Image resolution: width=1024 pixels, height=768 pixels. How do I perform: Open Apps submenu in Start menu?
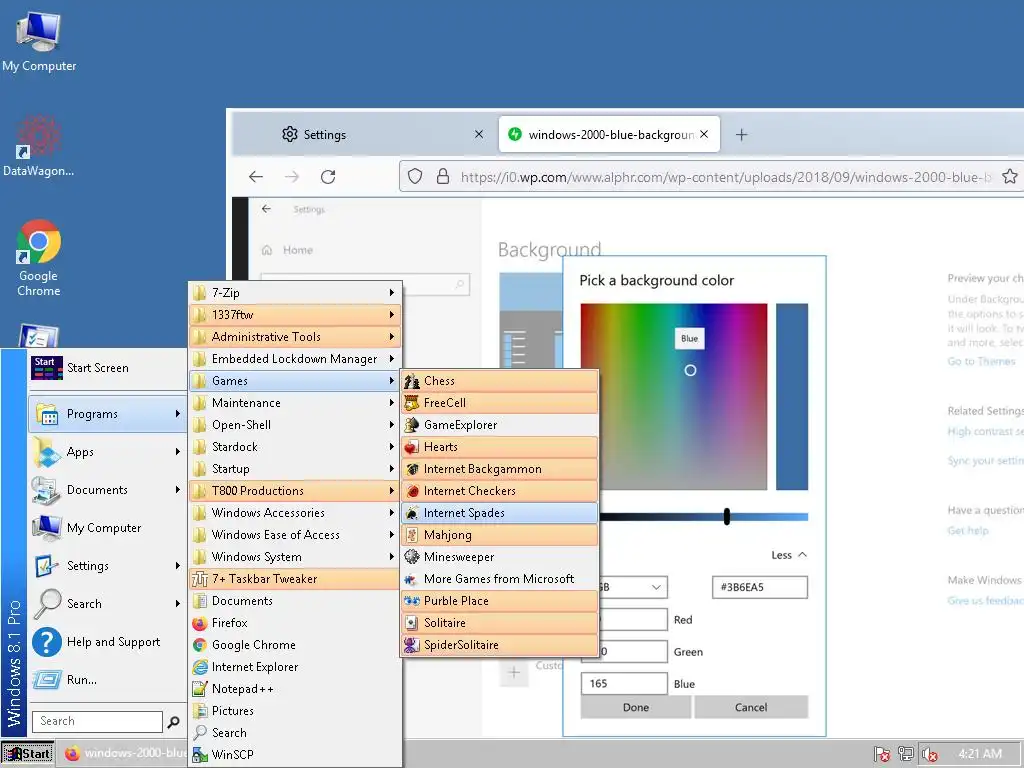107,452
